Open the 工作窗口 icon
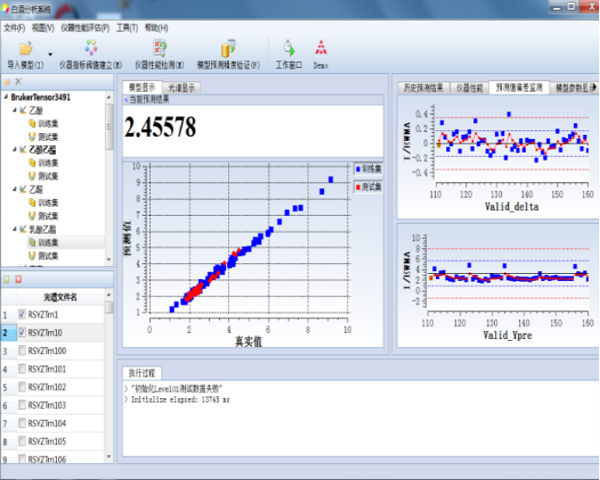Viewport: 600px width, 480px height. (289, 48)
